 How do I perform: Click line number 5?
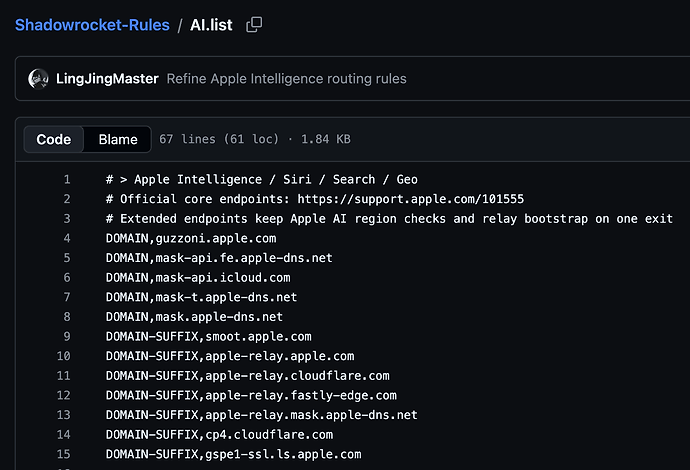pyautogui.click(x=67, y=258)
